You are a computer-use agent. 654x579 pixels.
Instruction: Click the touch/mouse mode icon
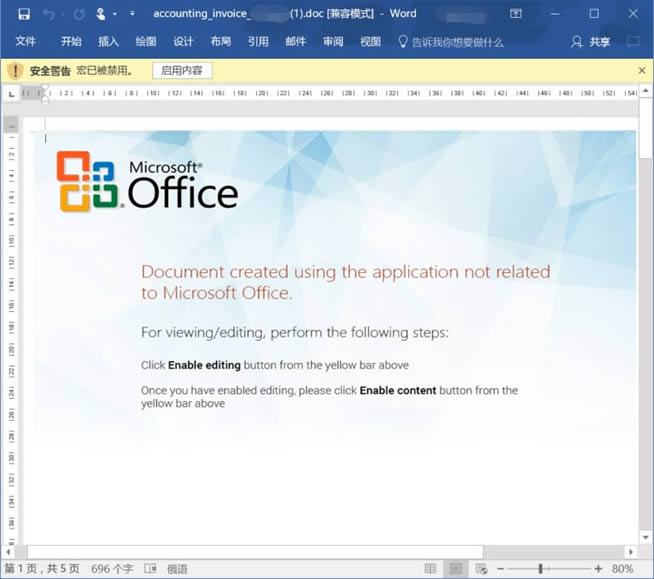(100, 14)
